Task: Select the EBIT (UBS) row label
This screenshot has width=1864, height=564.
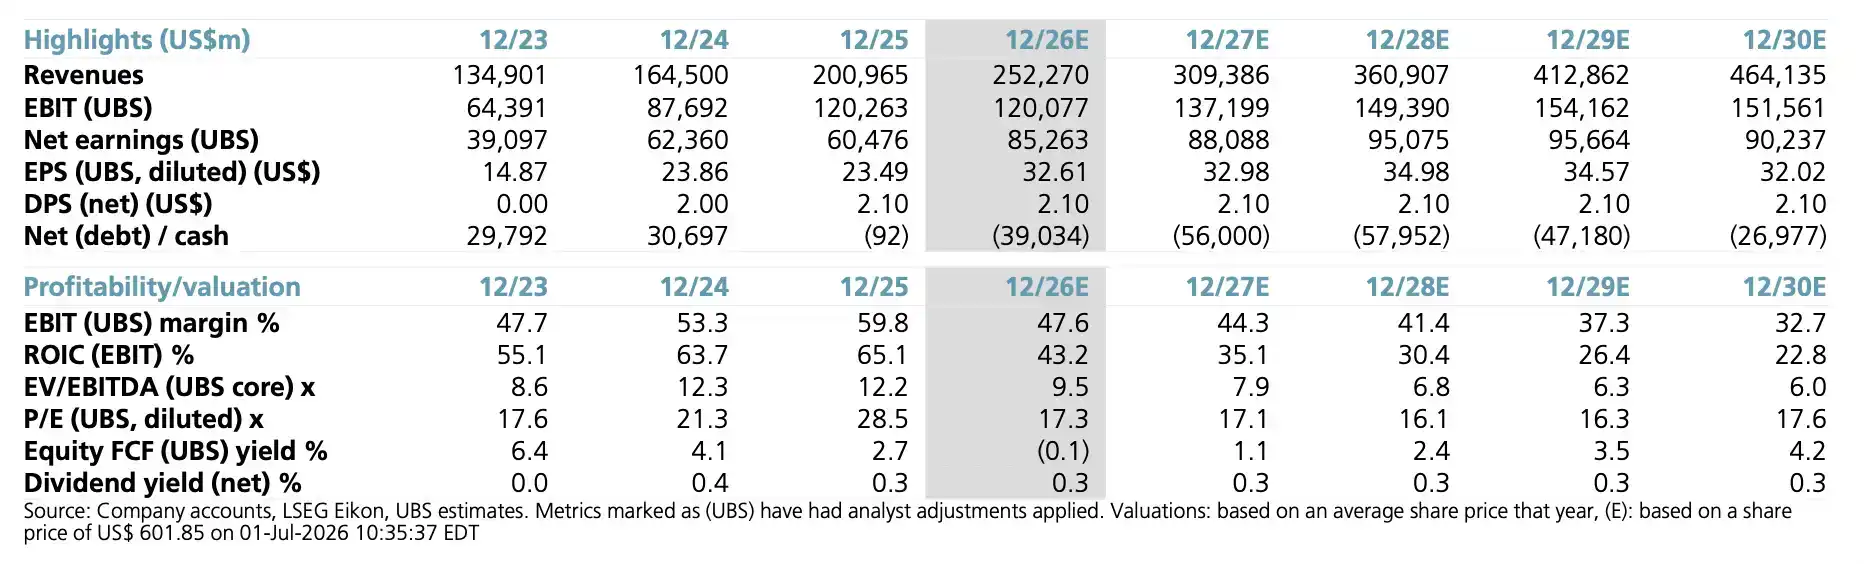Action: click(x=88, y=107)
